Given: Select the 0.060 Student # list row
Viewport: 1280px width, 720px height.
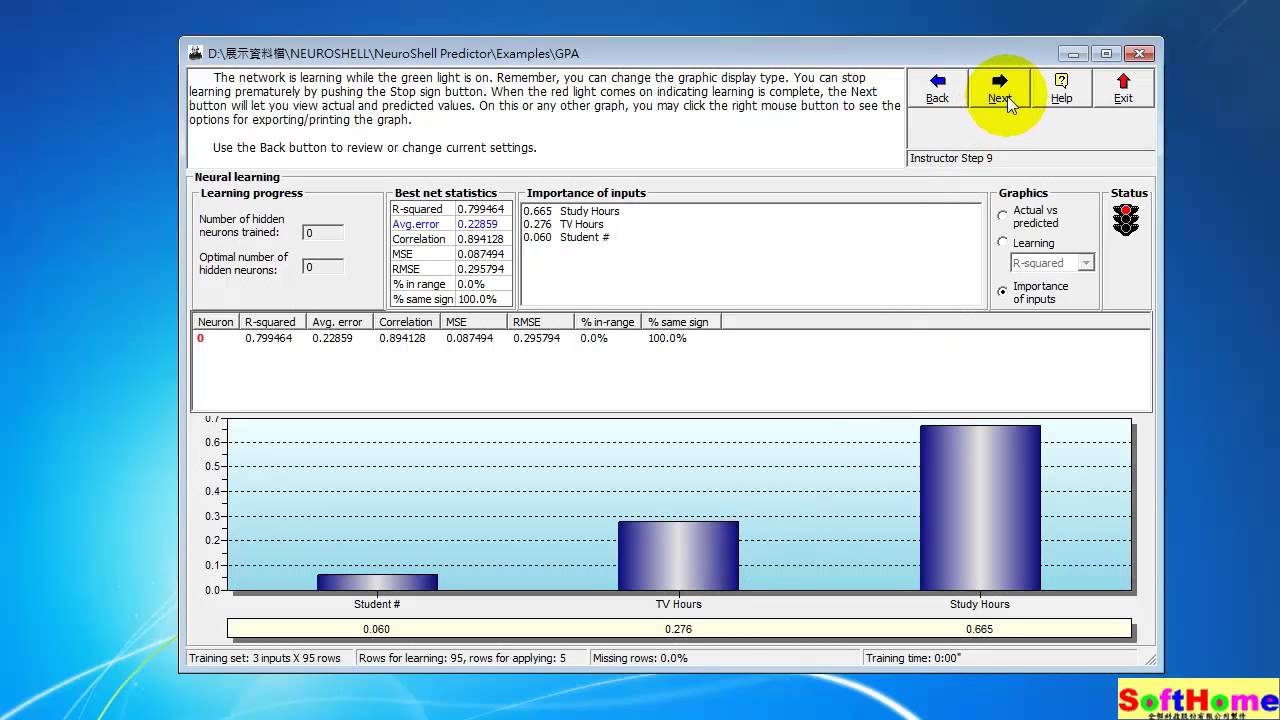Looking at the screenshot, I should (x=566, y=237).
